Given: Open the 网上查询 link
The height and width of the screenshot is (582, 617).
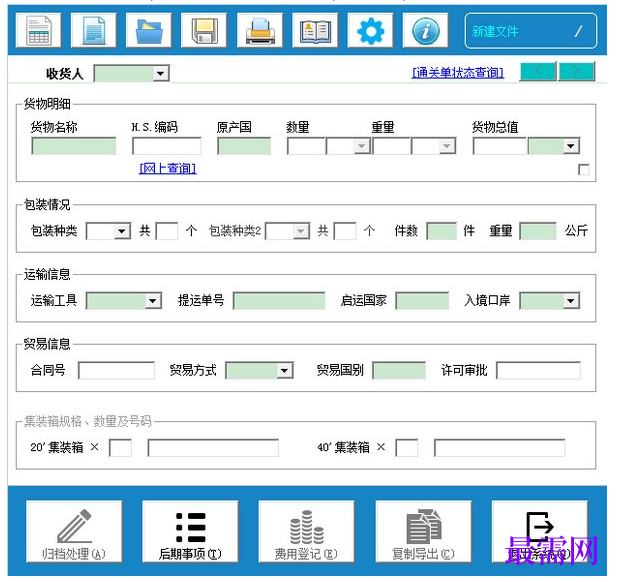Looking at the screenshot, I should (168, 169).
